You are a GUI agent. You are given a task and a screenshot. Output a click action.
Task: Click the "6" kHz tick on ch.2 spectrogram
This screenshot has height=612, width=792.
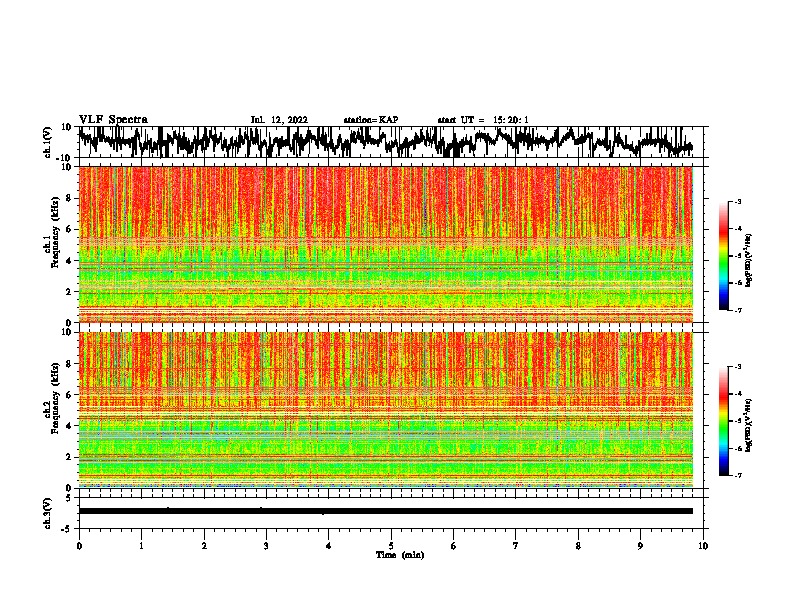[69, 395]
